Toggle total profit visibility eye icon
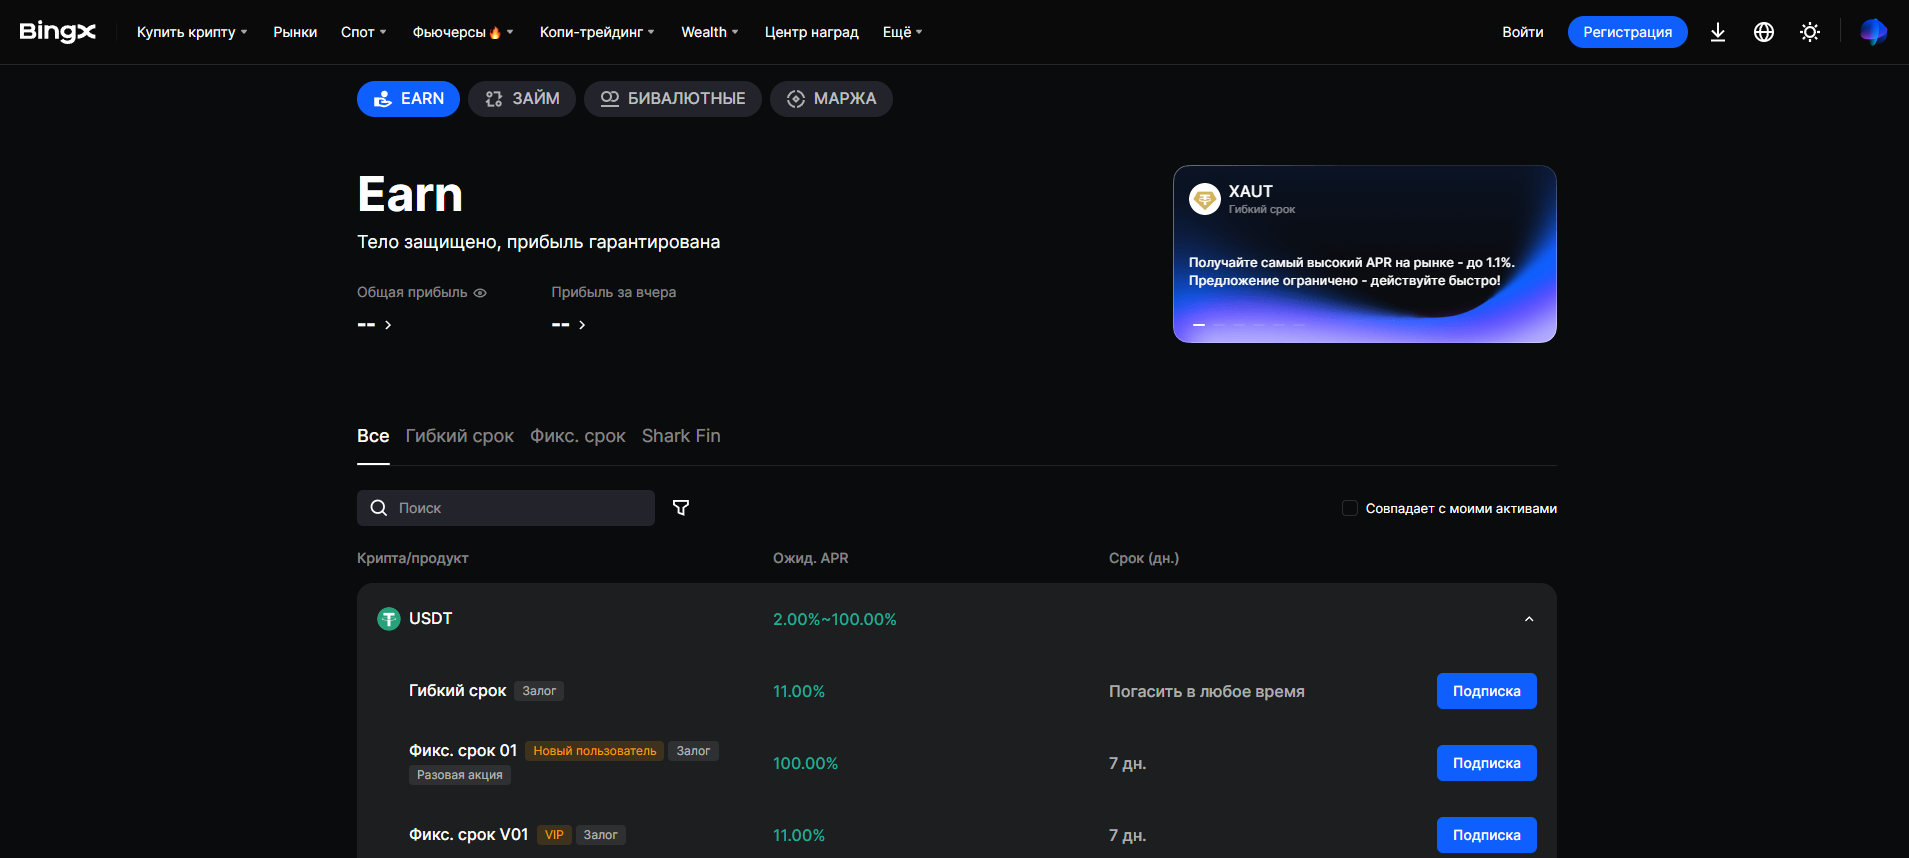Viewport: 1909px width, 858px height. tap(480, 293)
